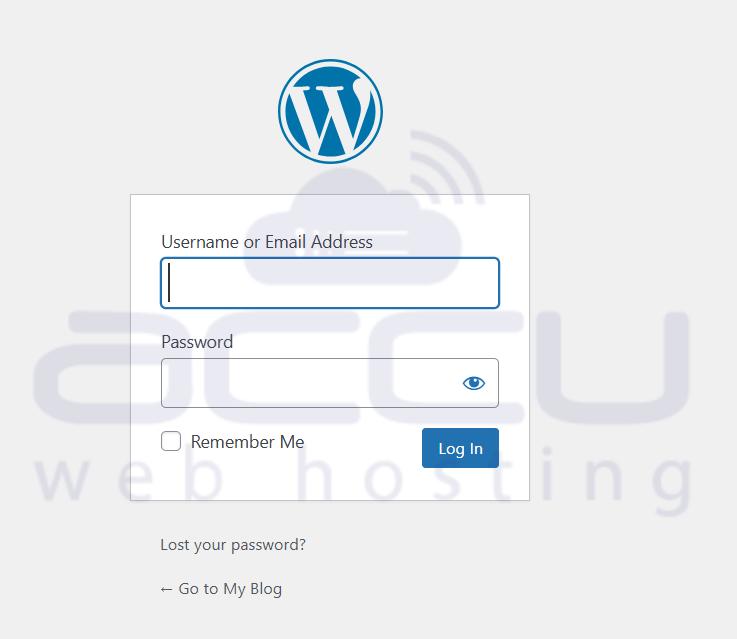
Task: Click the word Blog in the bottom link
Action: pos(266,589)
